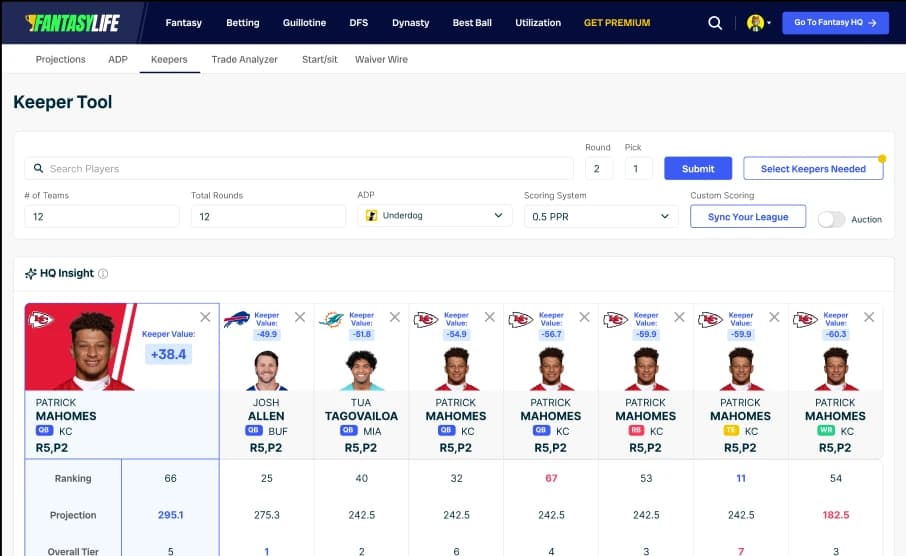Image resolution: width=906 pixels, height=556 pixels.
Task: Open the Best Ball menu
Action: (x=472, y=23)
